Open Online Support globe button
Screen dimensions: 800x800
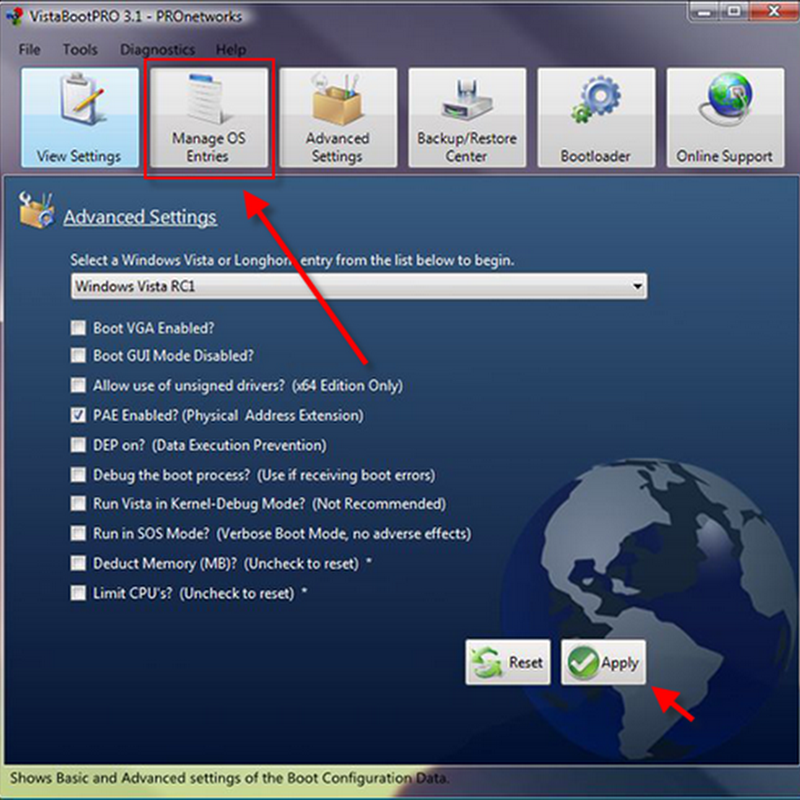725,117
